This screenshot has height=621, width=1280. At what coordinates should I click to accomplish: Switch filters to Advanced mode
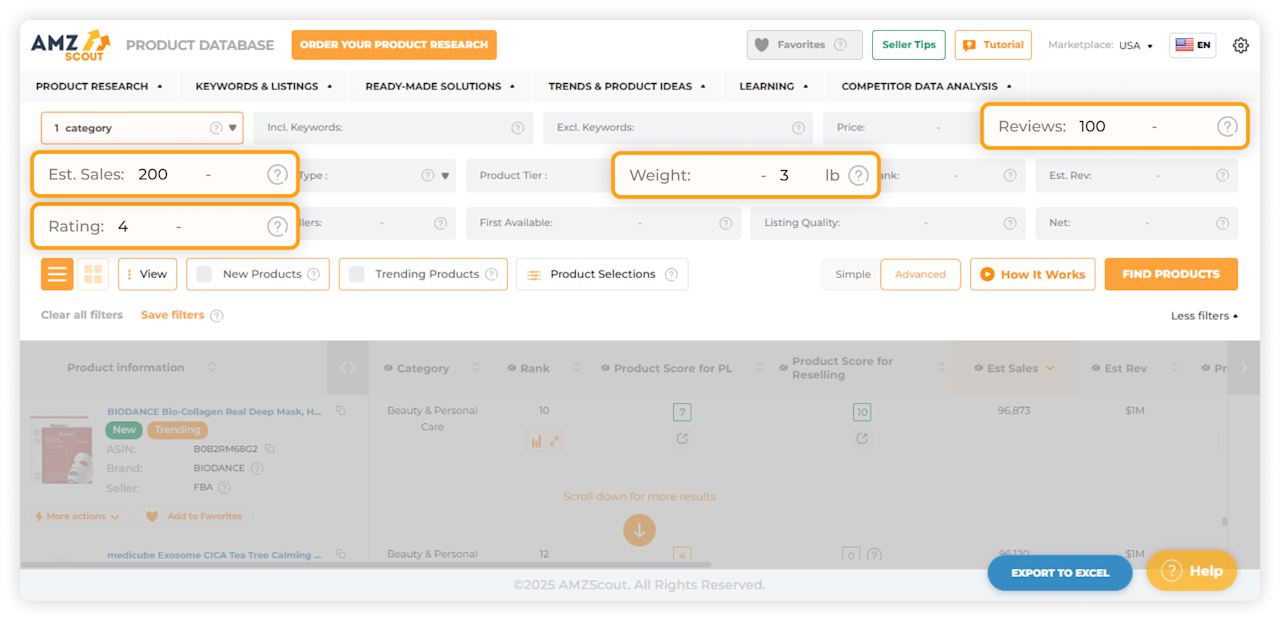click(x=920, y=273)
